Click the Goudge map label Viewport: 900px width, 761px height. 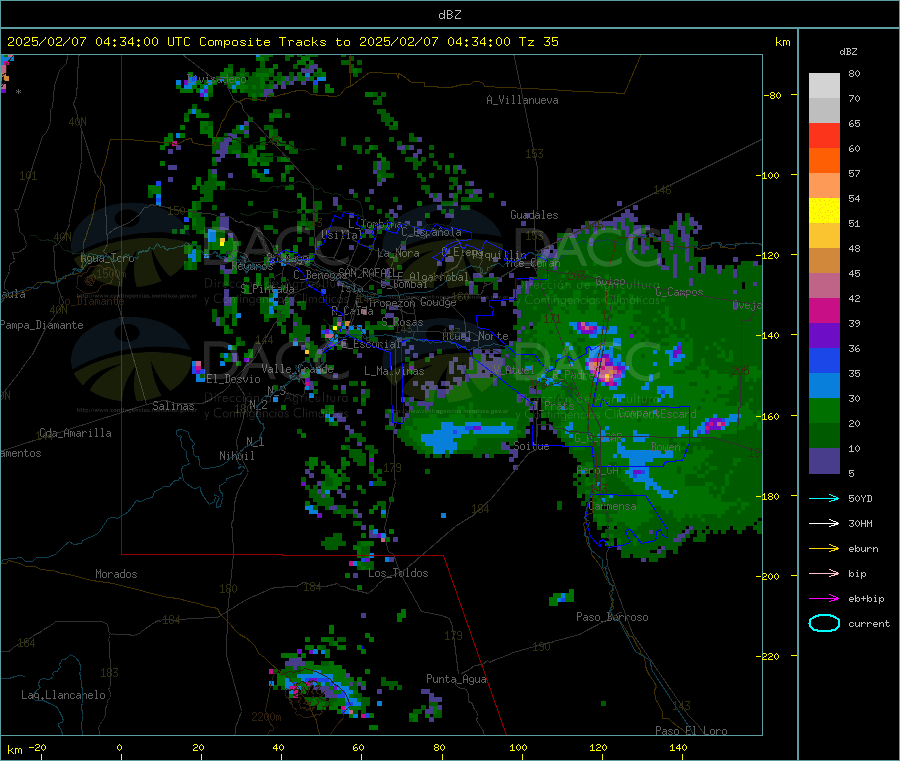(x=438, y=302)
